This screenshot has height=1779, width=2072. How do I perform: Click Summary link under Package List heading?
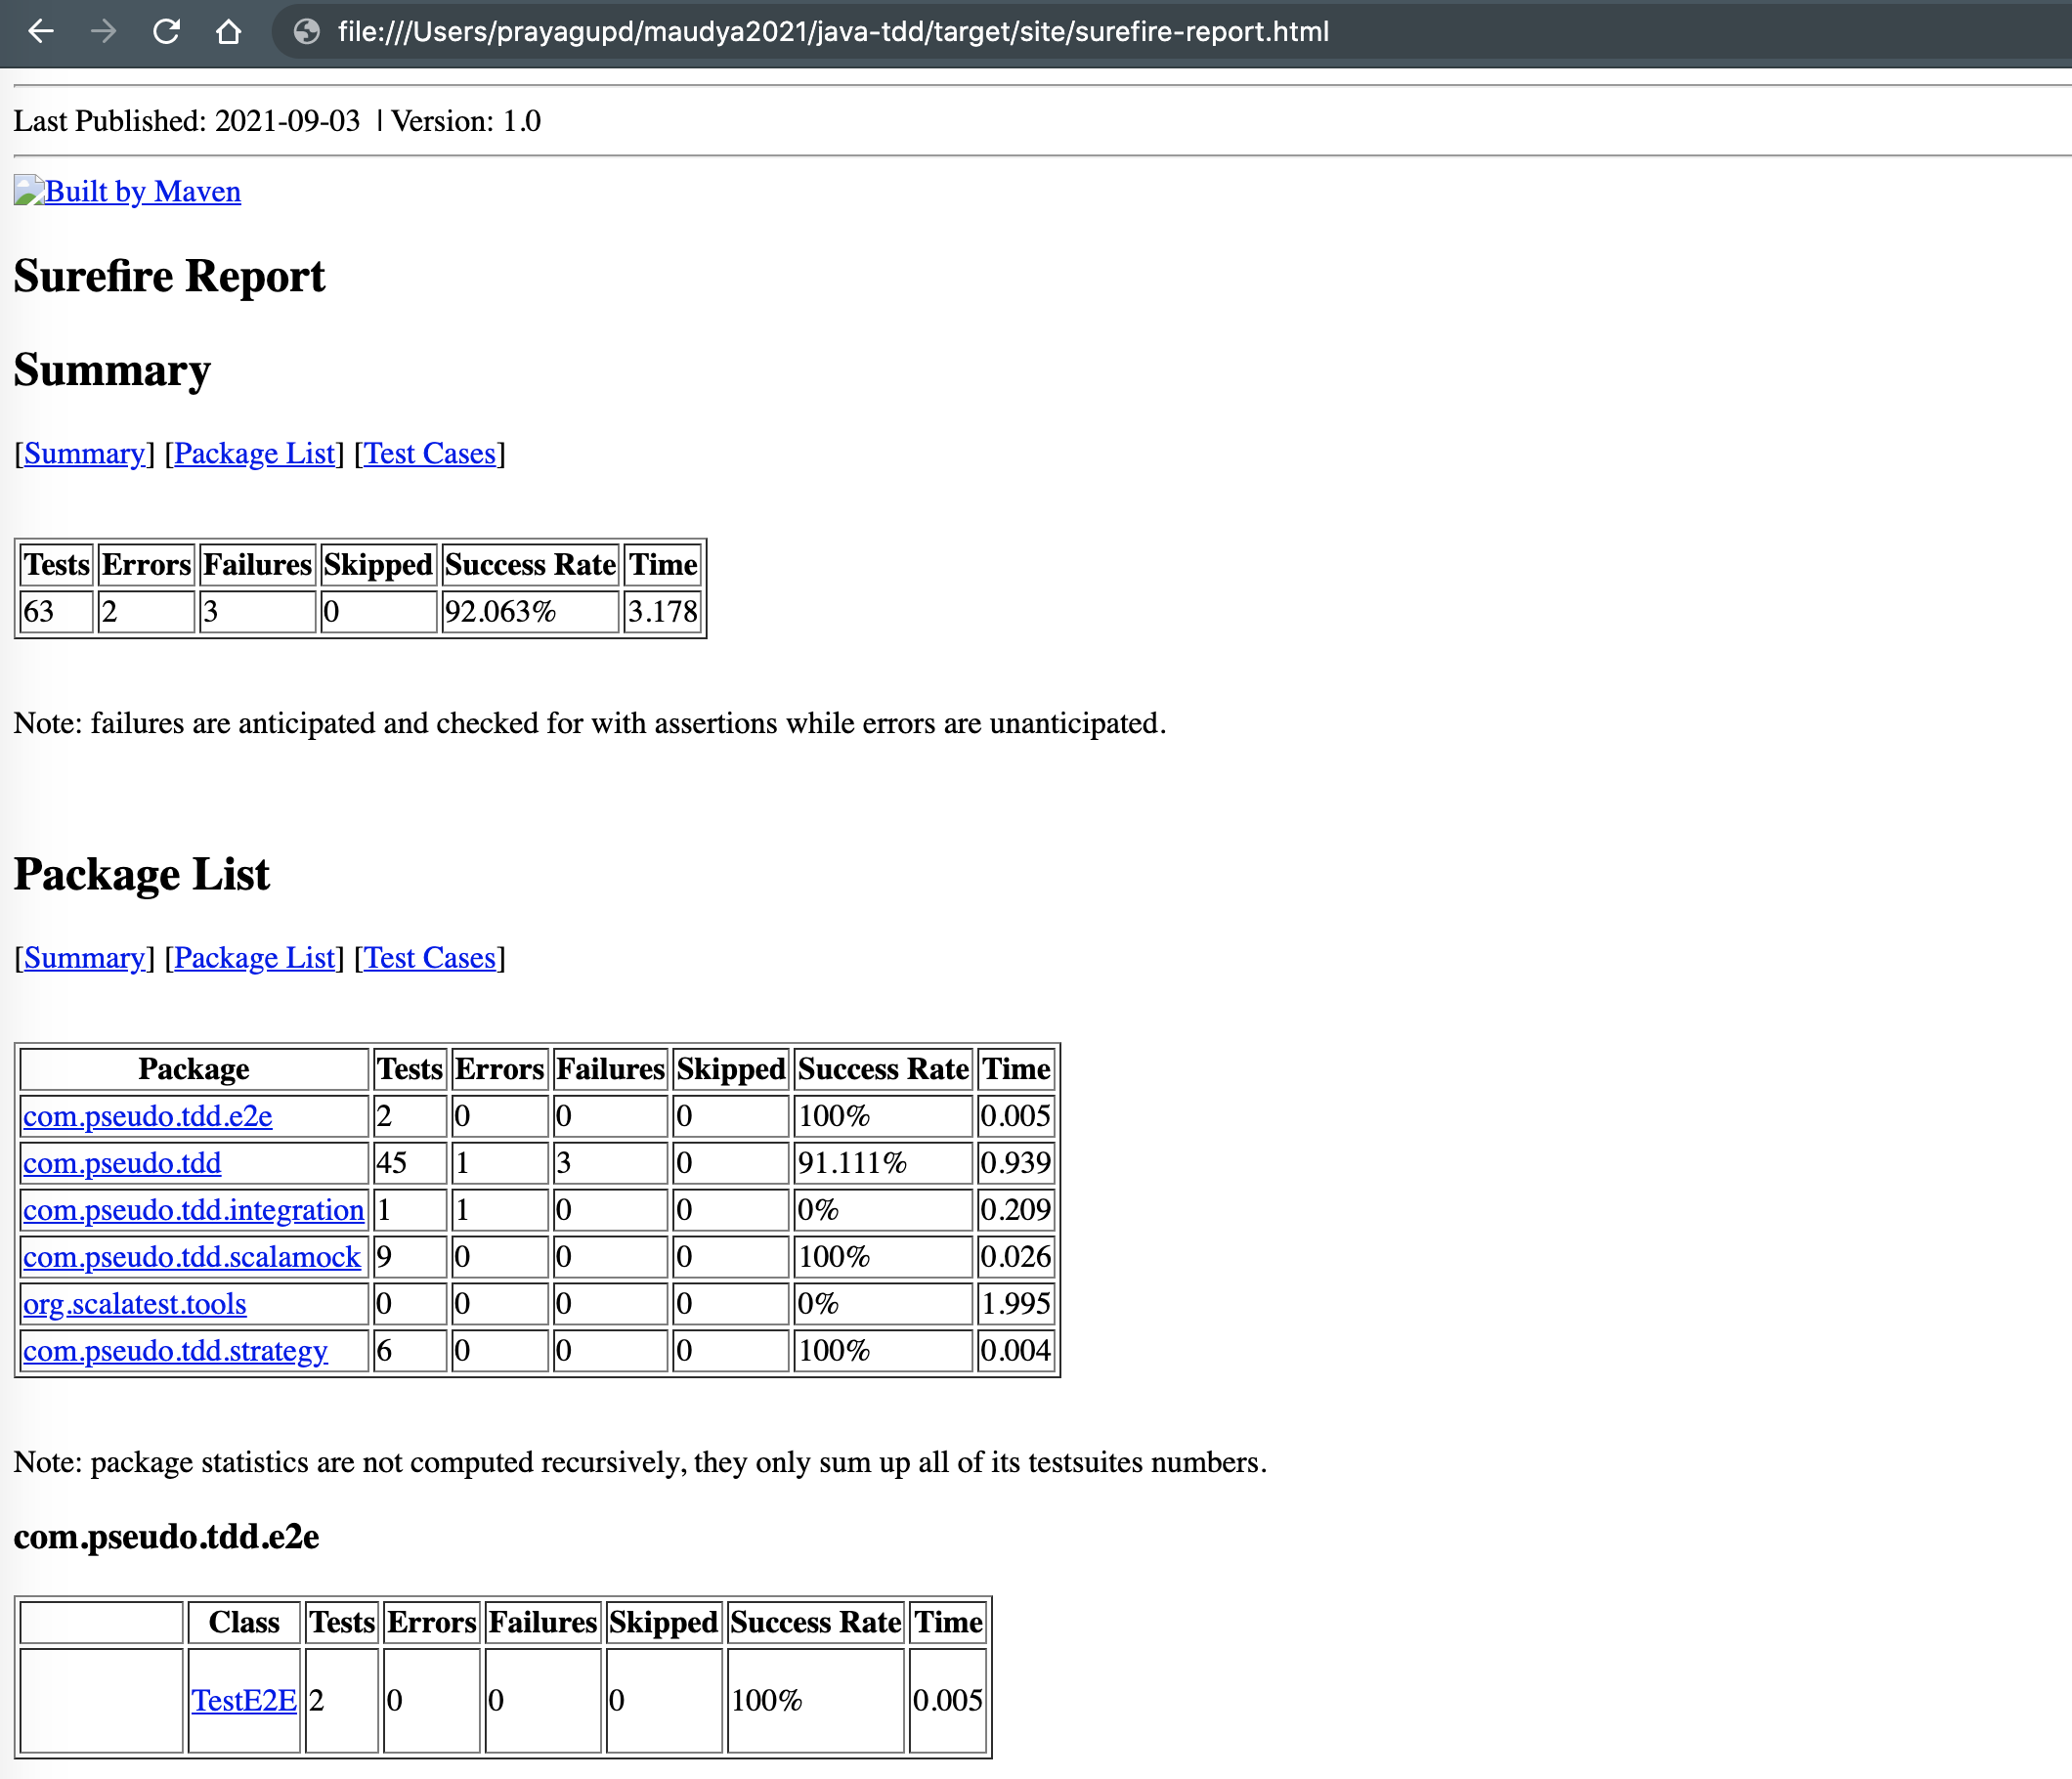pos(84,957)
